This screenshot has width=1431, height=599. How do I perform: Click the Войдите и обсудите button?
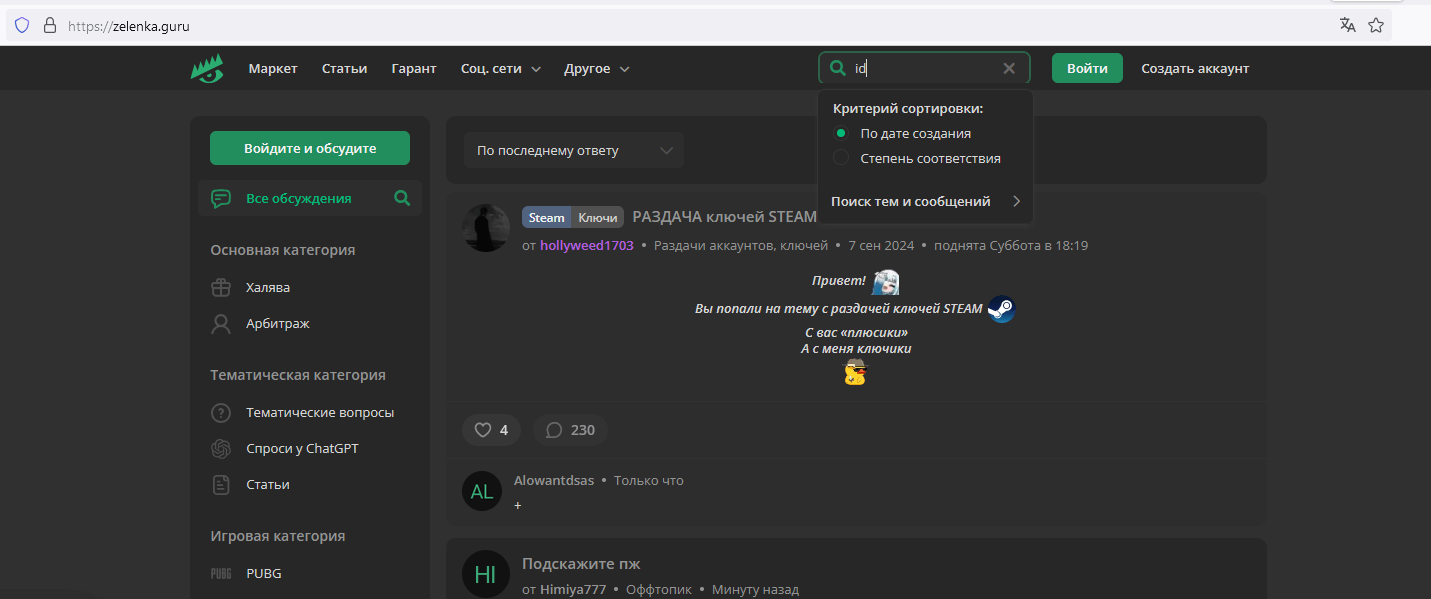click(310, 148)
